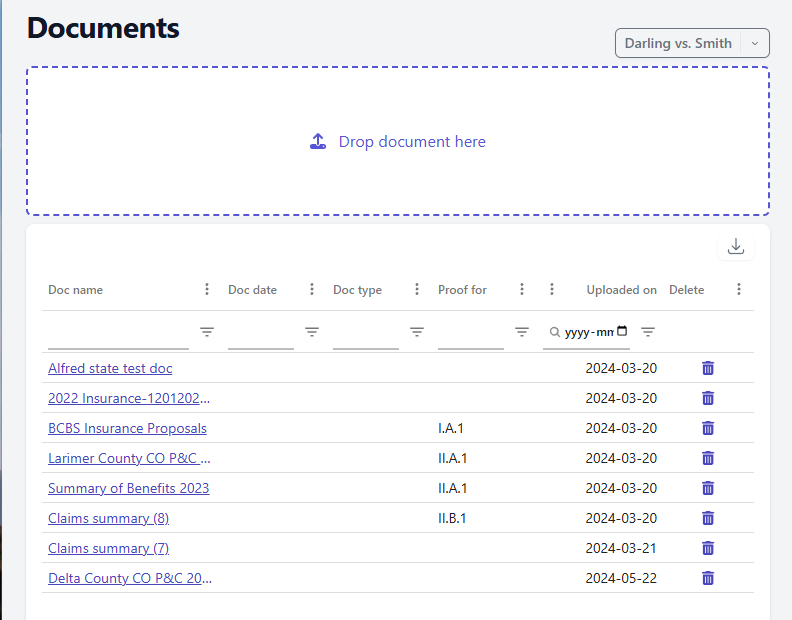Image resolution: width=792 pixels, height=620 pixels.
Task: Open the Alfred state test doc link
Action: pyautogui.click(x=110, y=368)
